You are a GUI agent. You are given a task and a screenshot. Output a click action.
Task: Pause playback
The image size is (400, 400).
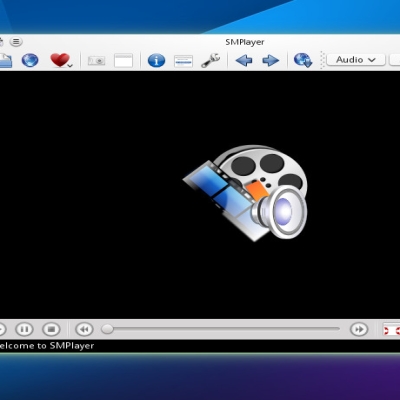tap(25, 329)
